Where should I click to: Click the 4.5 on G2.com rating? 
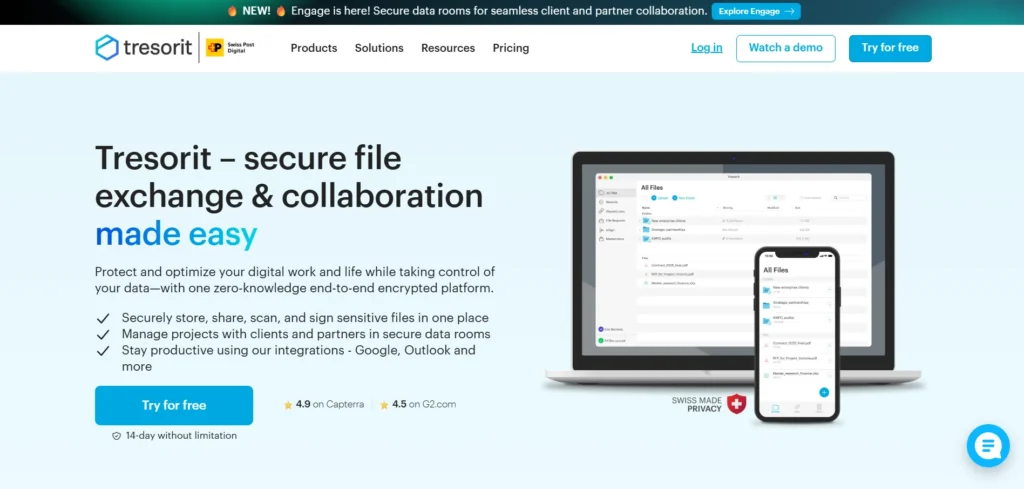[418, 405]
